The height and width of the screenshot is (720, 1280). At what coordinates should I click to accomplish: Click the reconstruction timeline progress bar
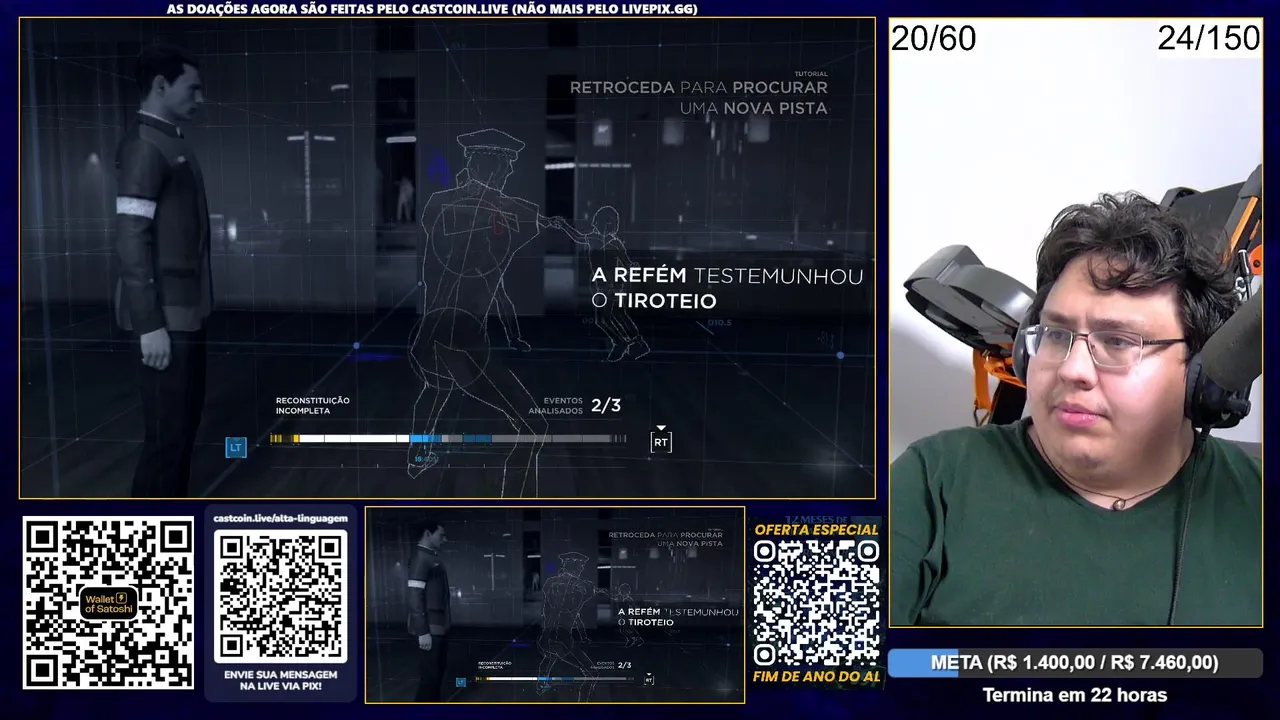click(x=448, y=438)
